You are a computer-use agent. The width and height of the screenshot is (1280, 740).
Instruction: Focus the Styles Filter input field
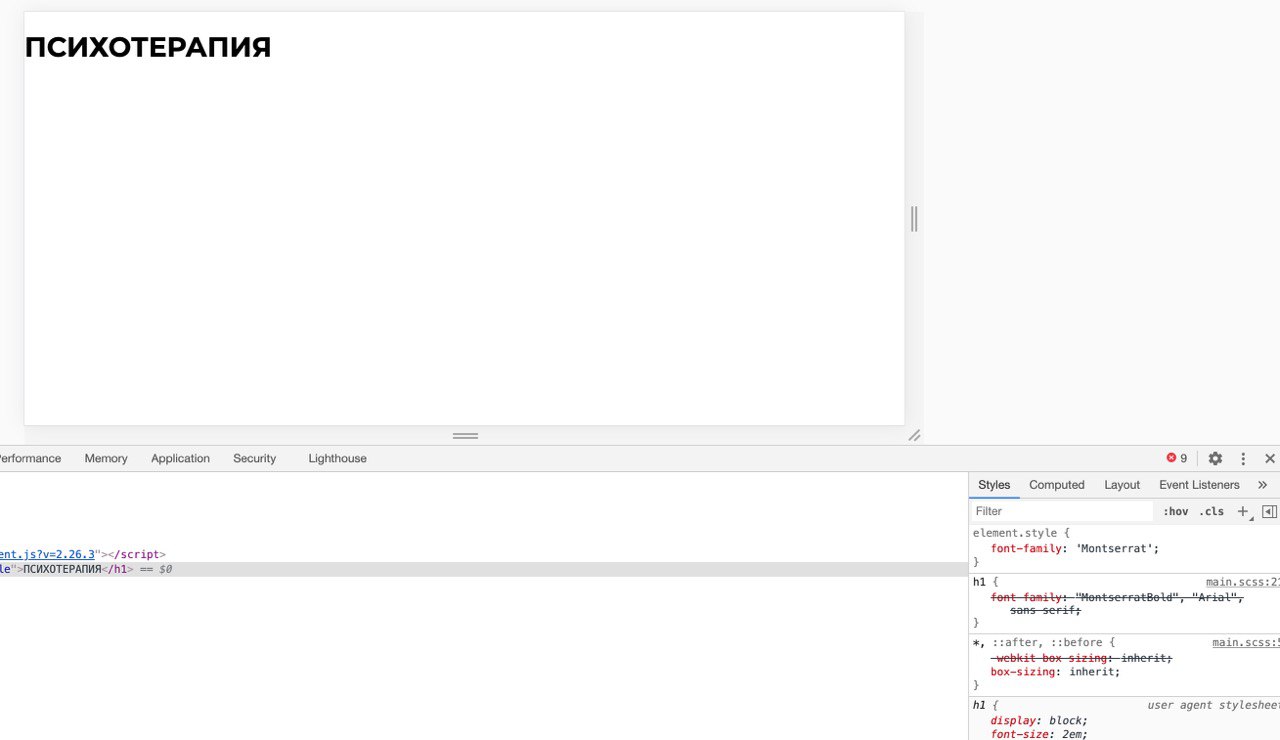tap(1062, 511)
